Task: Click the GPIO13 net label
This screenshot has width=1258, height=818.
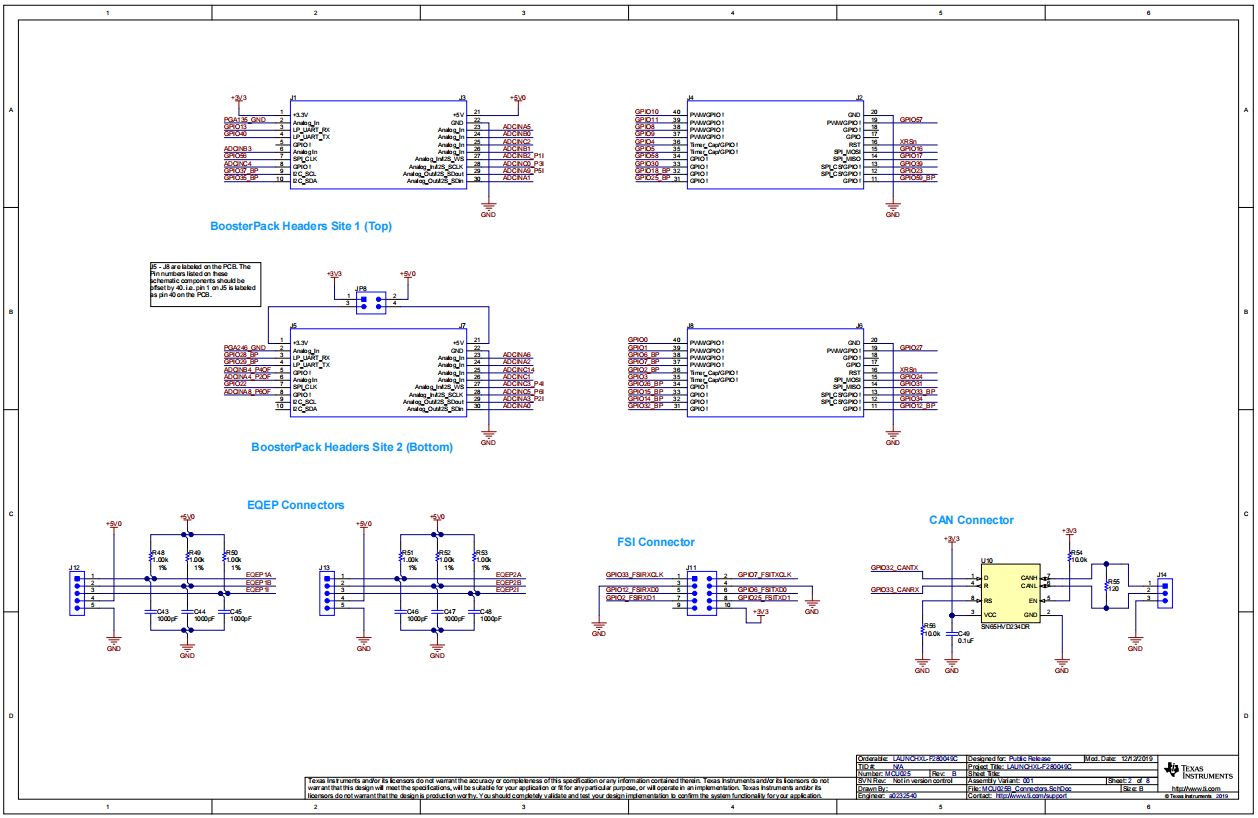Action: (x=235, y=127)
